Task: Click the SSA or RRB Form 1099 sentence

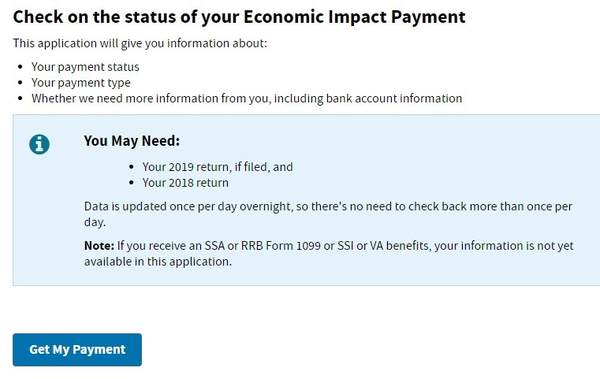Action: 329,253
